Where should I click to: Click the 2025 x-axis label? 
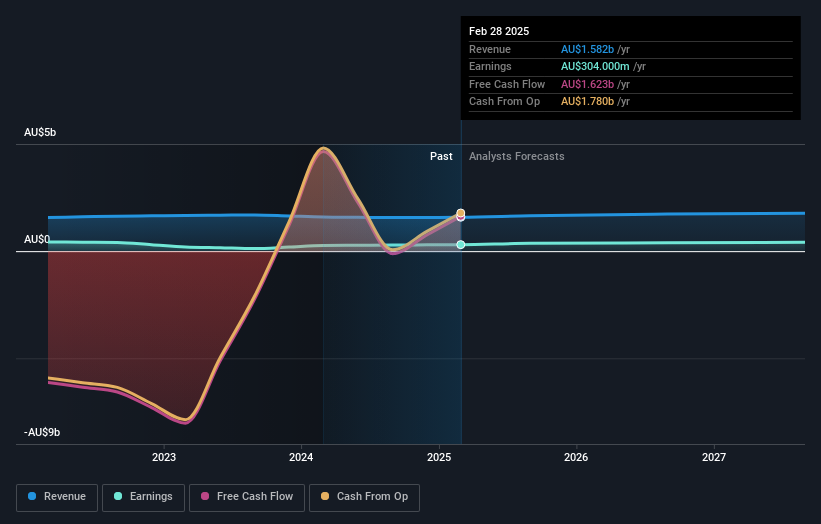[x=439, y=457]
